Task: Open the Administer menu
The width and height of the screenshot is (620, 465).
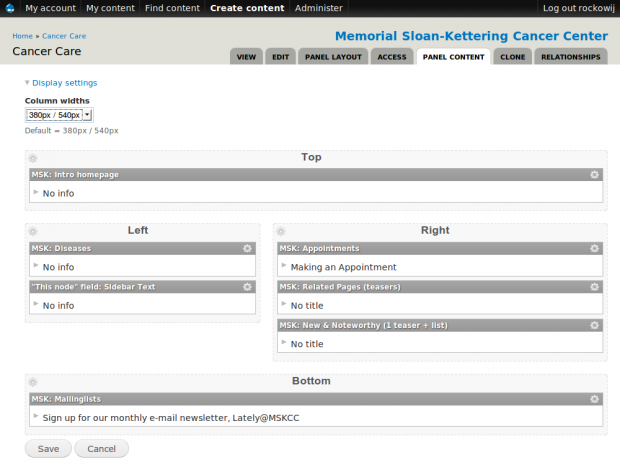Action: click(x=319, y=8)
